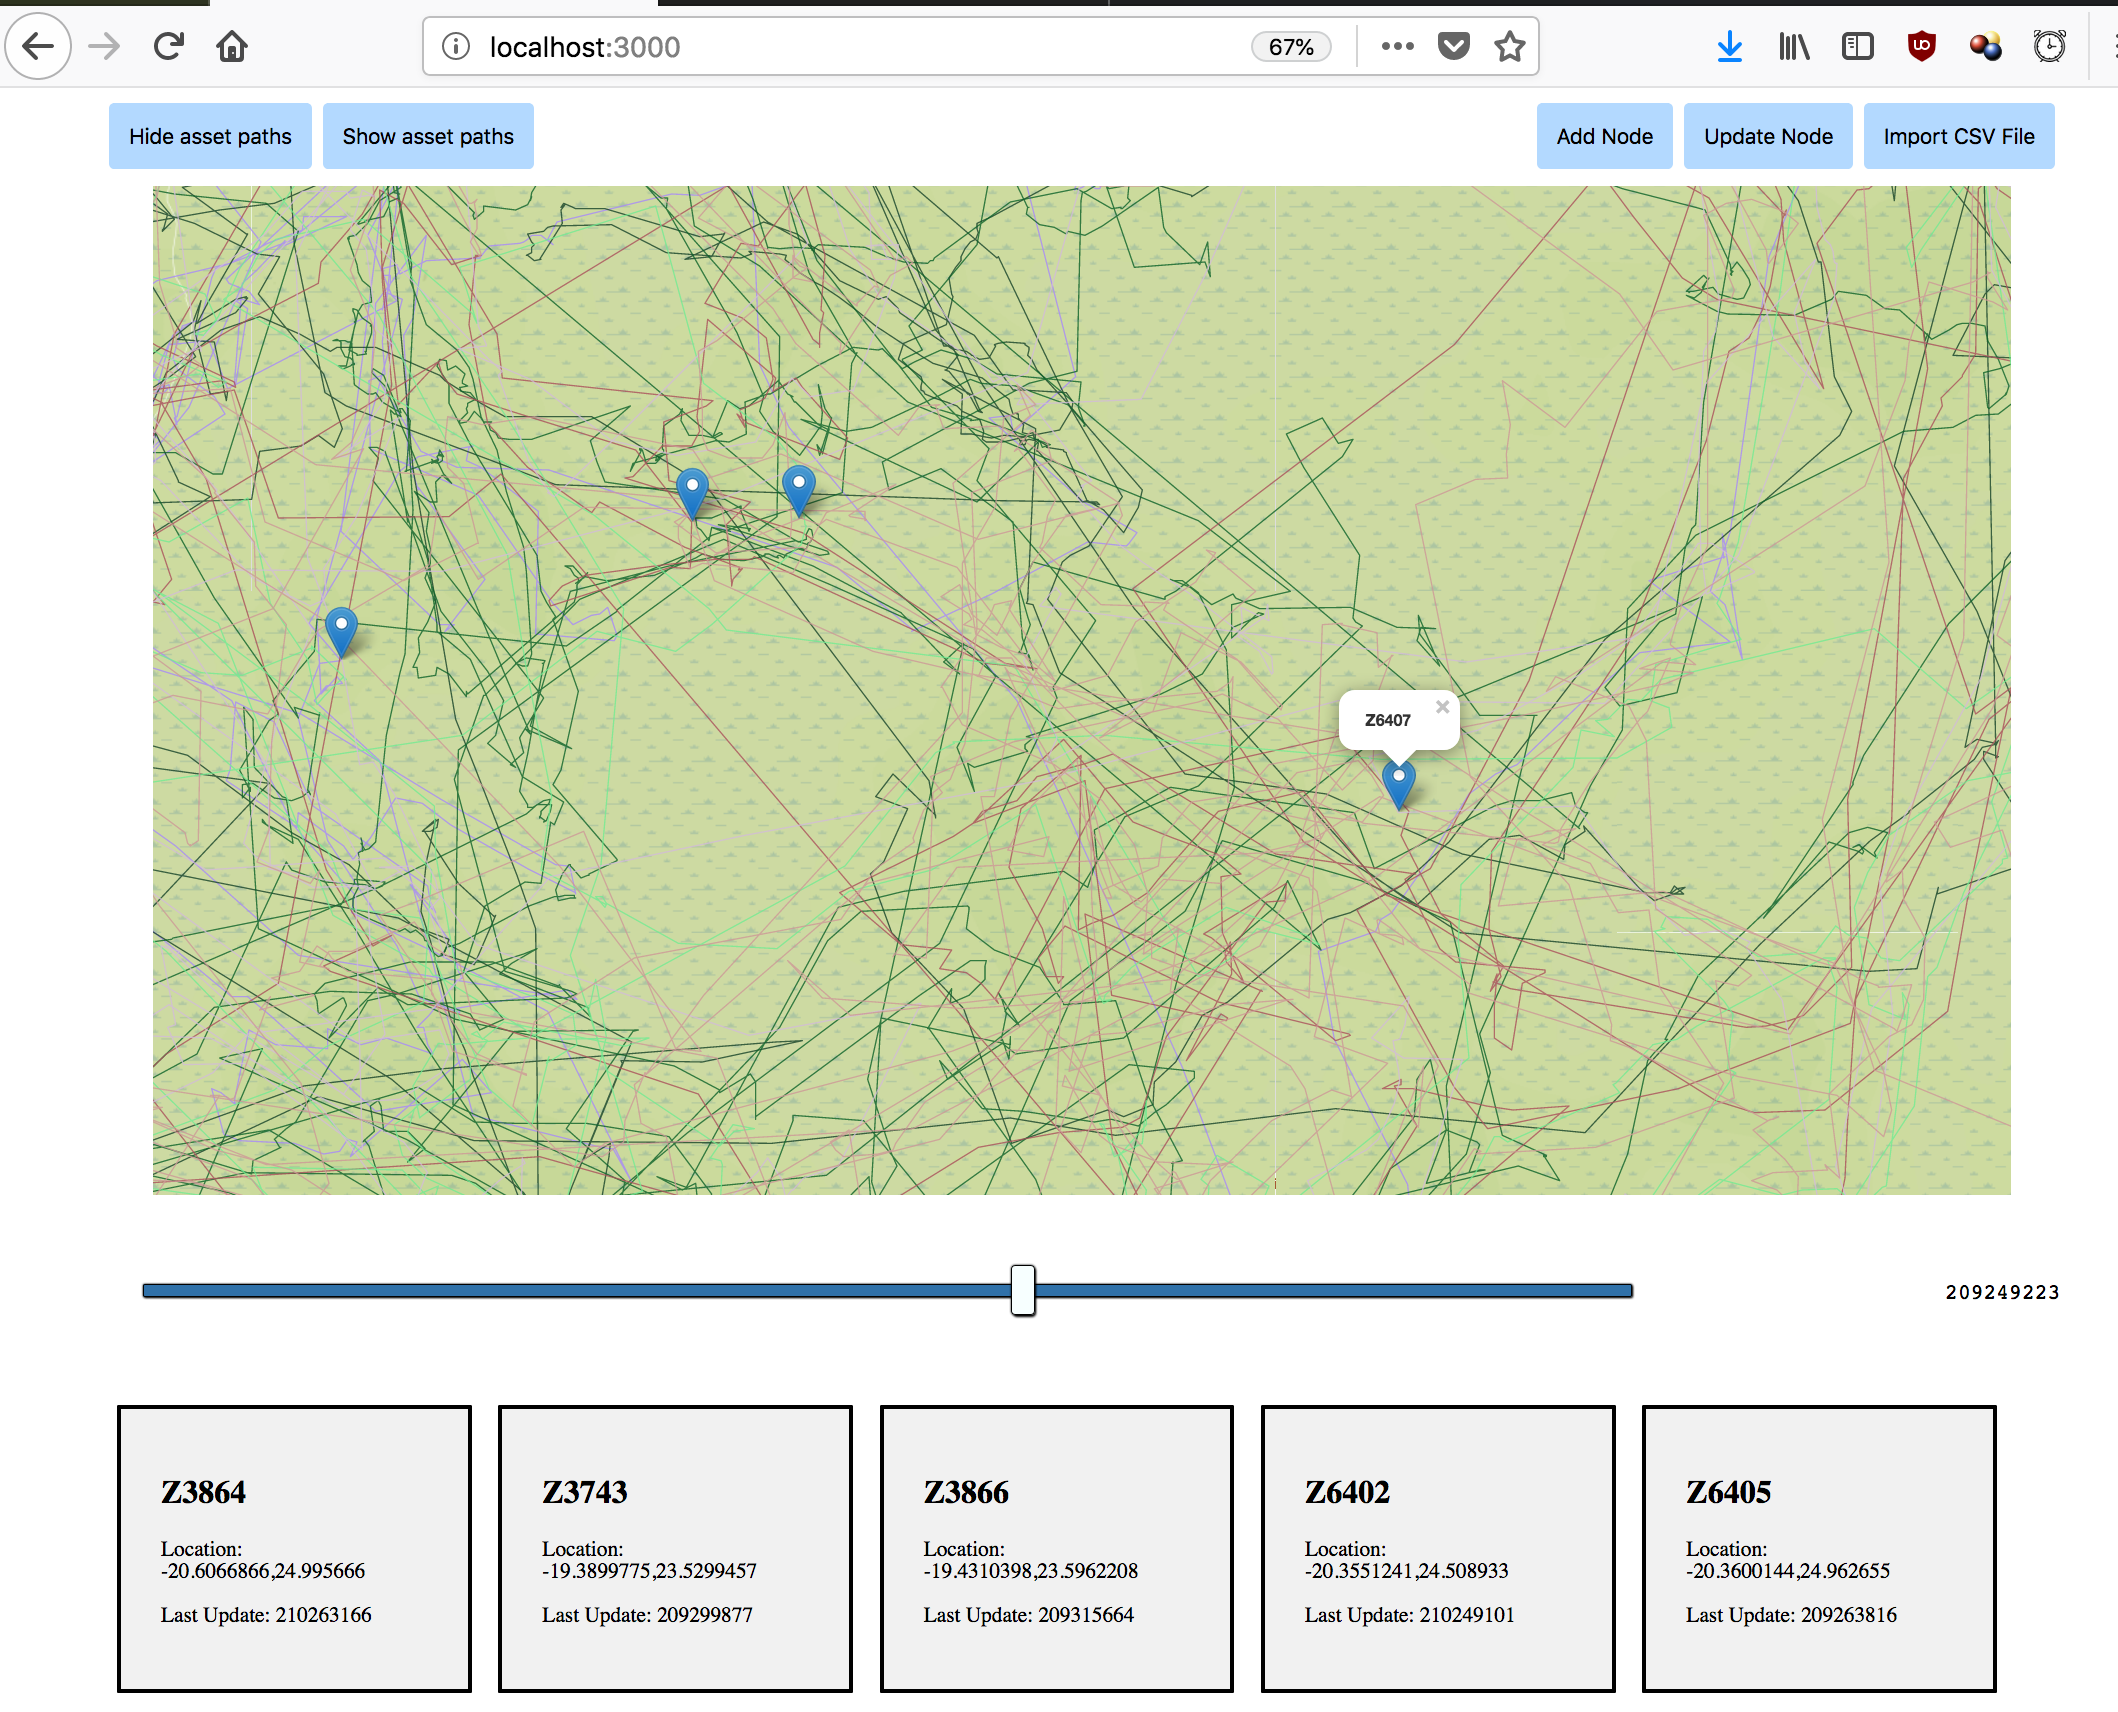Click Import CSV File button
Screen dimensions: 2118x1712
(1958, 136)
